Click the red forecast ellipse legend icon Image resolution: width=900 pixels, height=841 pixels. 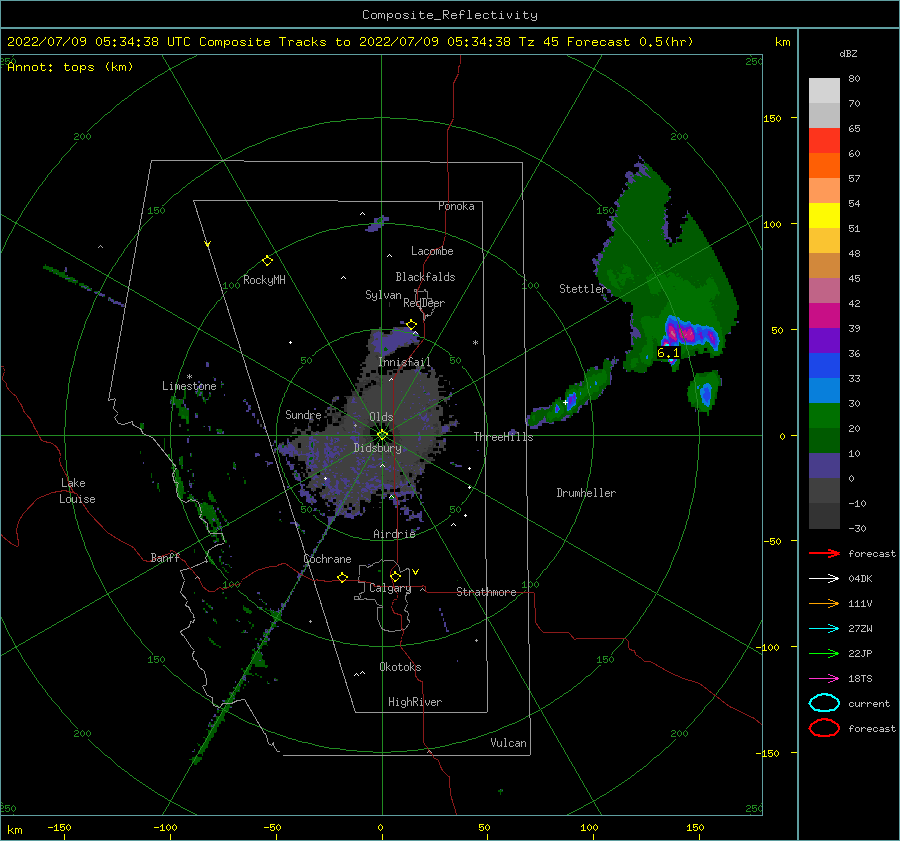(x=824, y=728)
